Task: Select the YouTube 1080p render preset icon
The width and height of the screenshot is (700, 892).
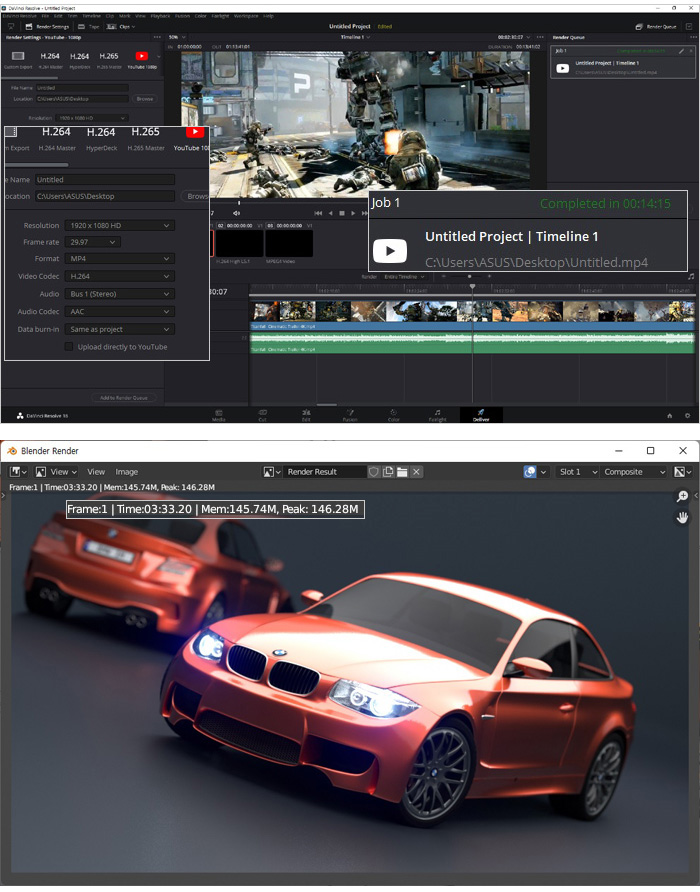Action: pyautogui.click(x=195, y=133)
